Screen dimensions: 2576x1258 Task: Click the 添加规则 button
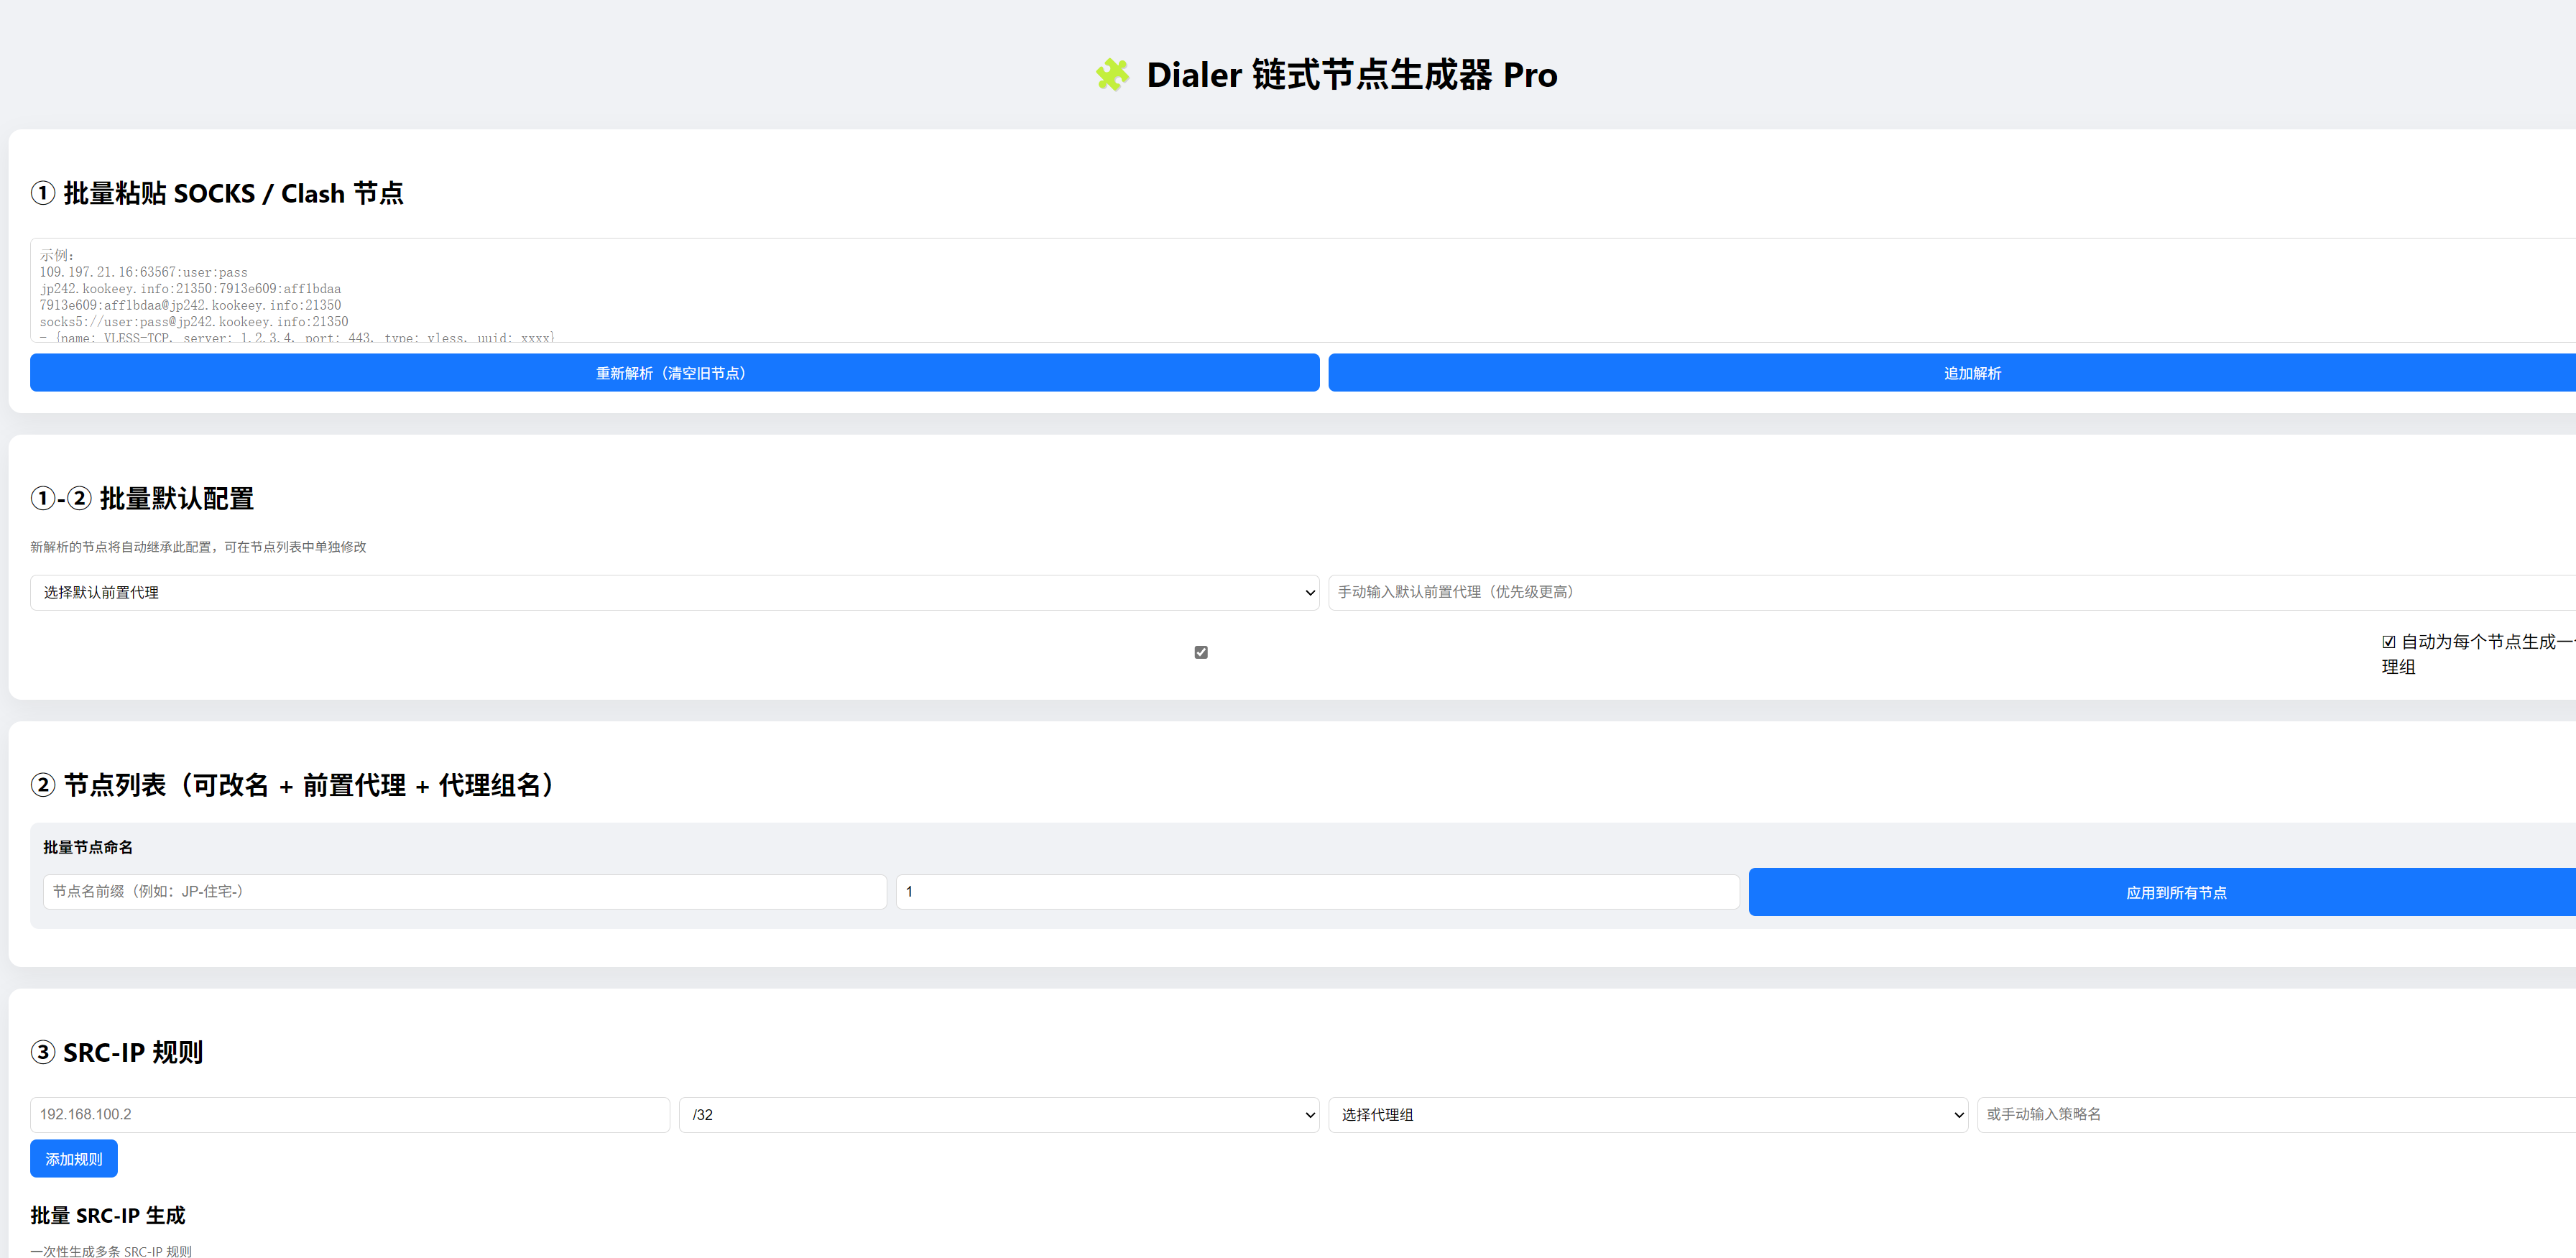coord(73,1158)
